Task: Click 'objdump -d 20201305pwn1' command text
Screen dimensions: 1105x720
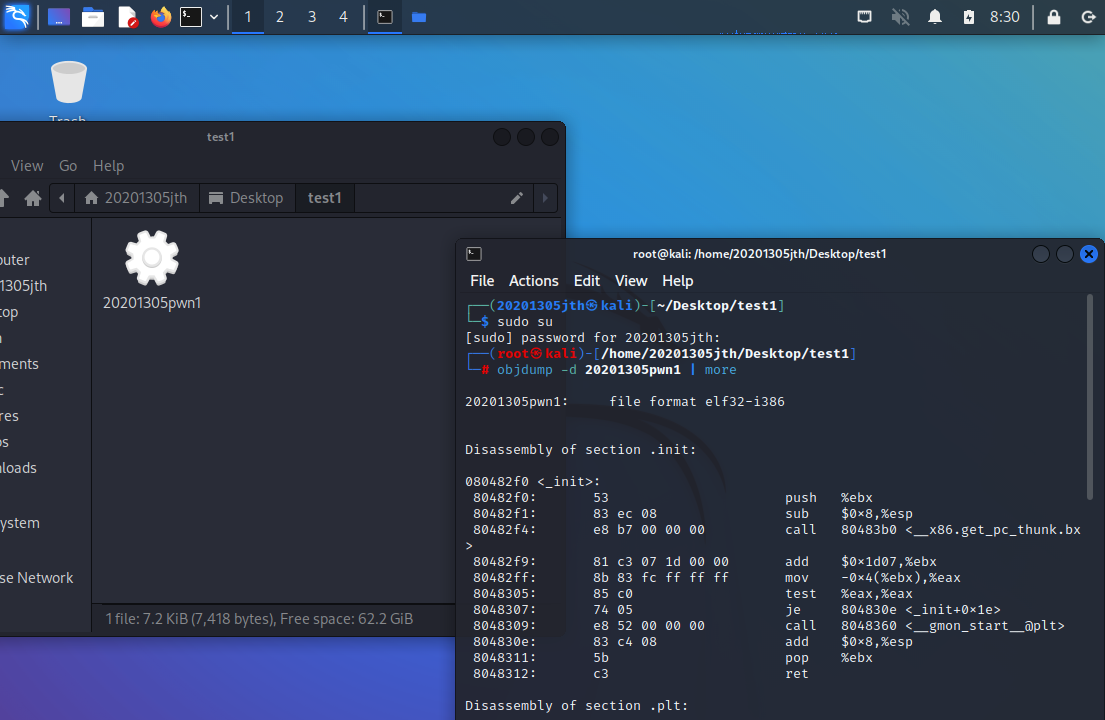Action: click(x=589, y=370)
